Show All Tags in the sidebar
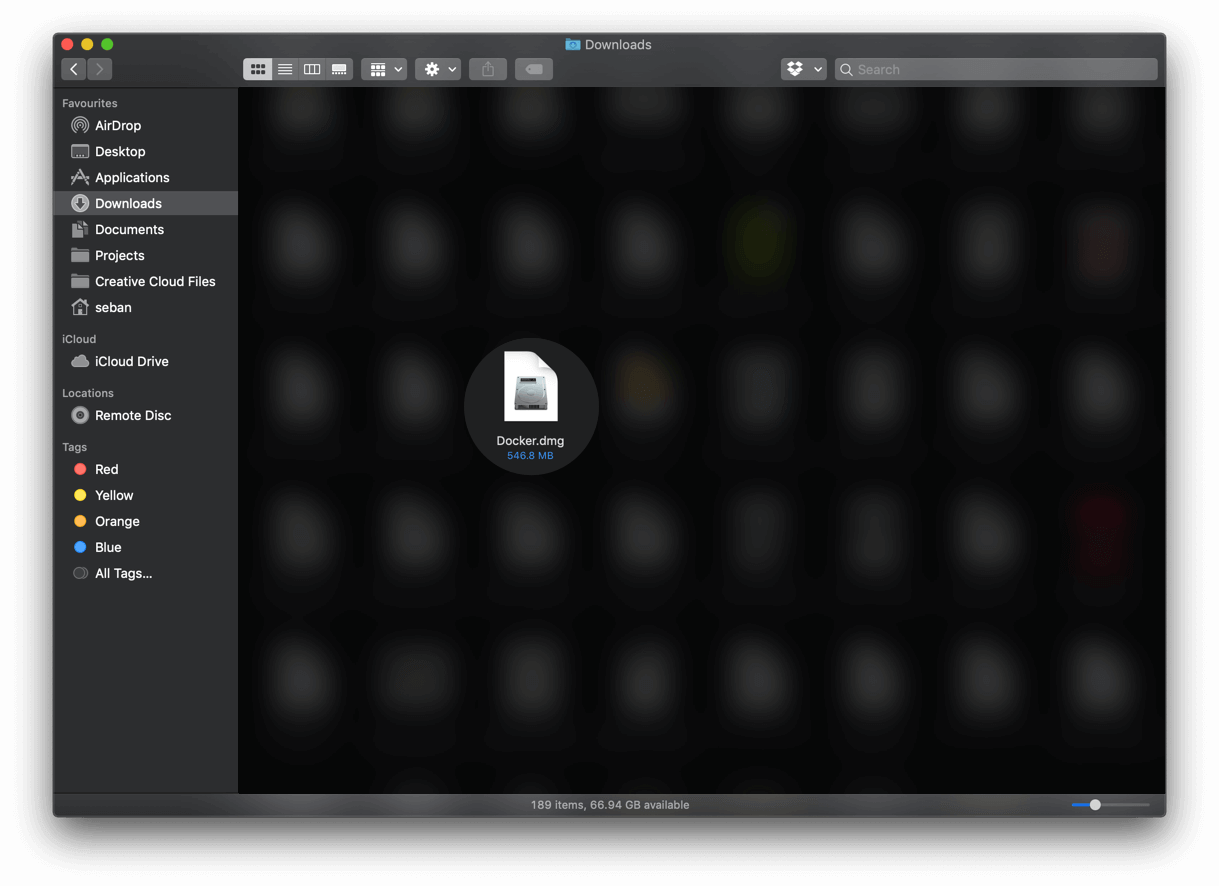This screenshot has height=886, width=1219. pyautogui.click(x=145, y=573)
